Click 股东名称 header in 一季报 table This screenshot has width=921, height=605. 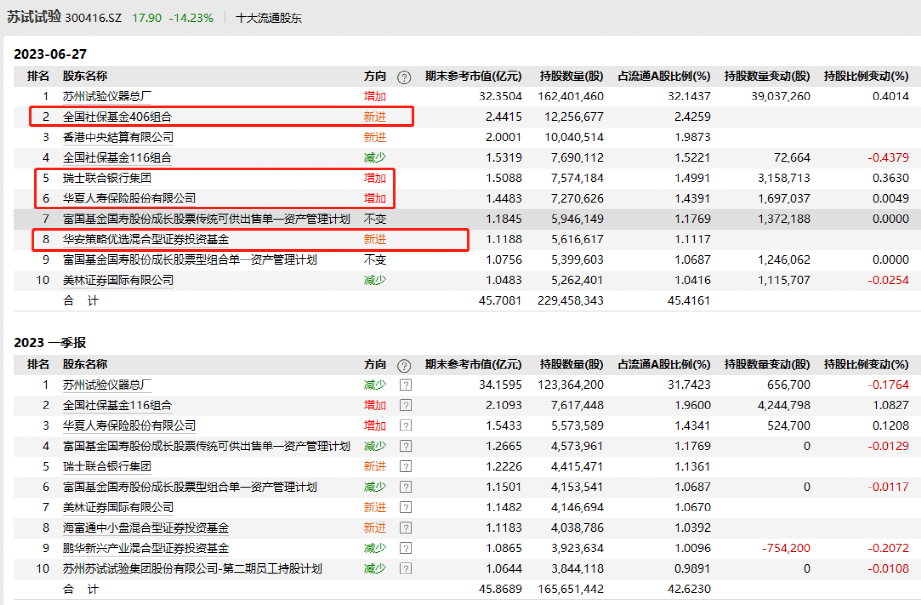pos(85,365)
